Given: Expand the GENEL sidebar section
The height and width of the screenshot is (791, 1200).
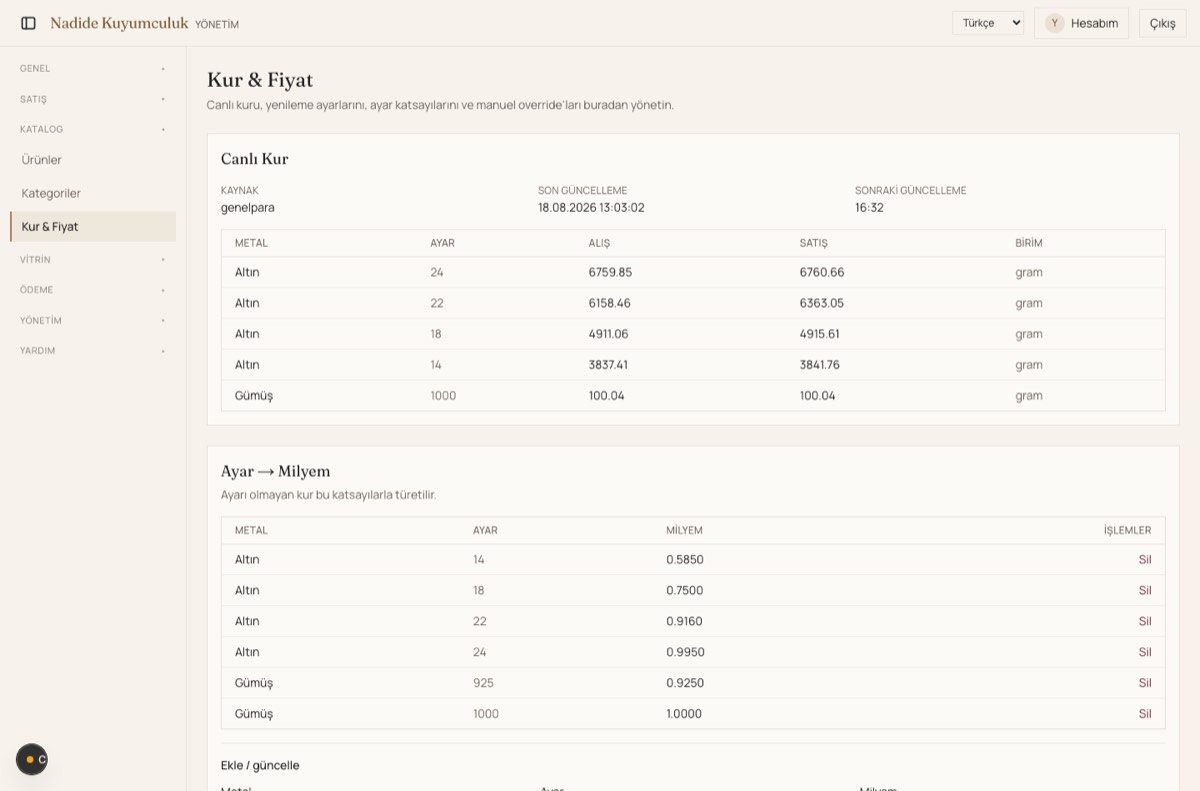Looking at the screenshot, I should pos(93,69).
